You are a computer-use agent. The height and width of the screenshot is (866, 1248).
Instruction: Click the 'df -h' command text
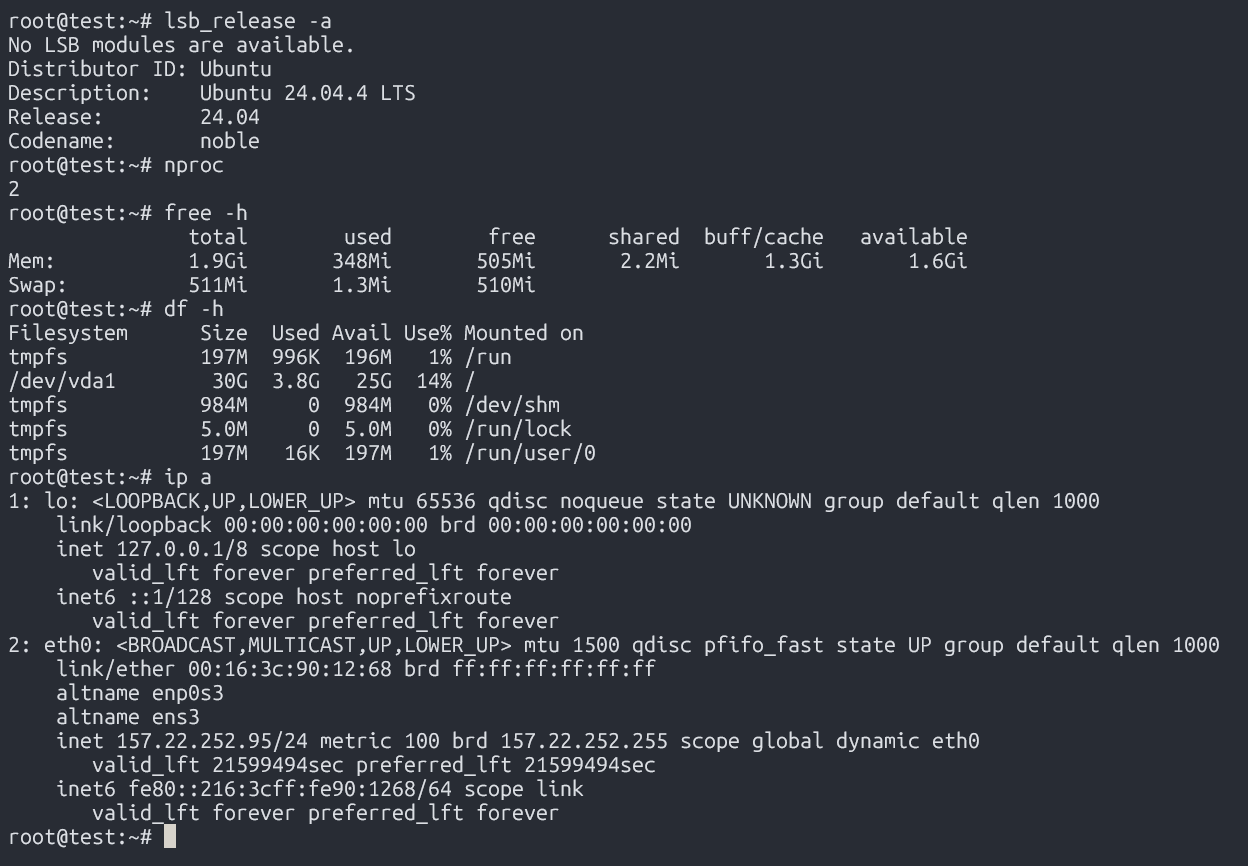[194, 309]
